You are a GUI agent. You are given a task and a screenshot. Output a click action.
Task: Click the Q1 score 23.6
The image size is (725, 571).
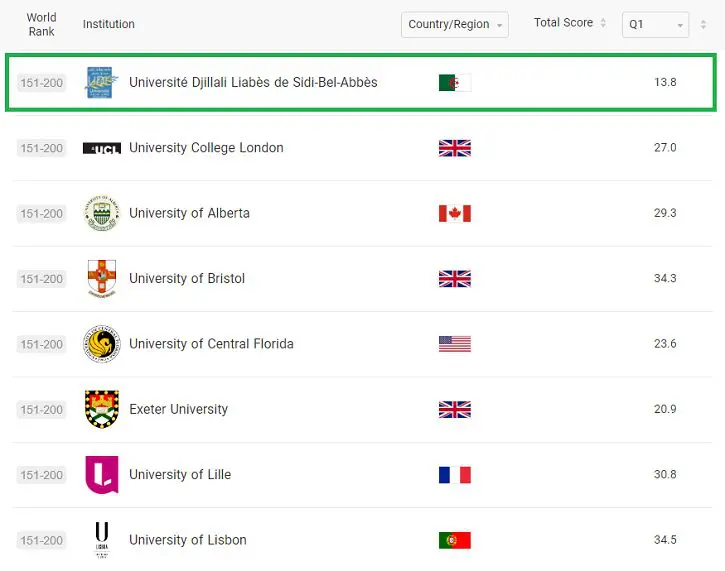(665, 344)
